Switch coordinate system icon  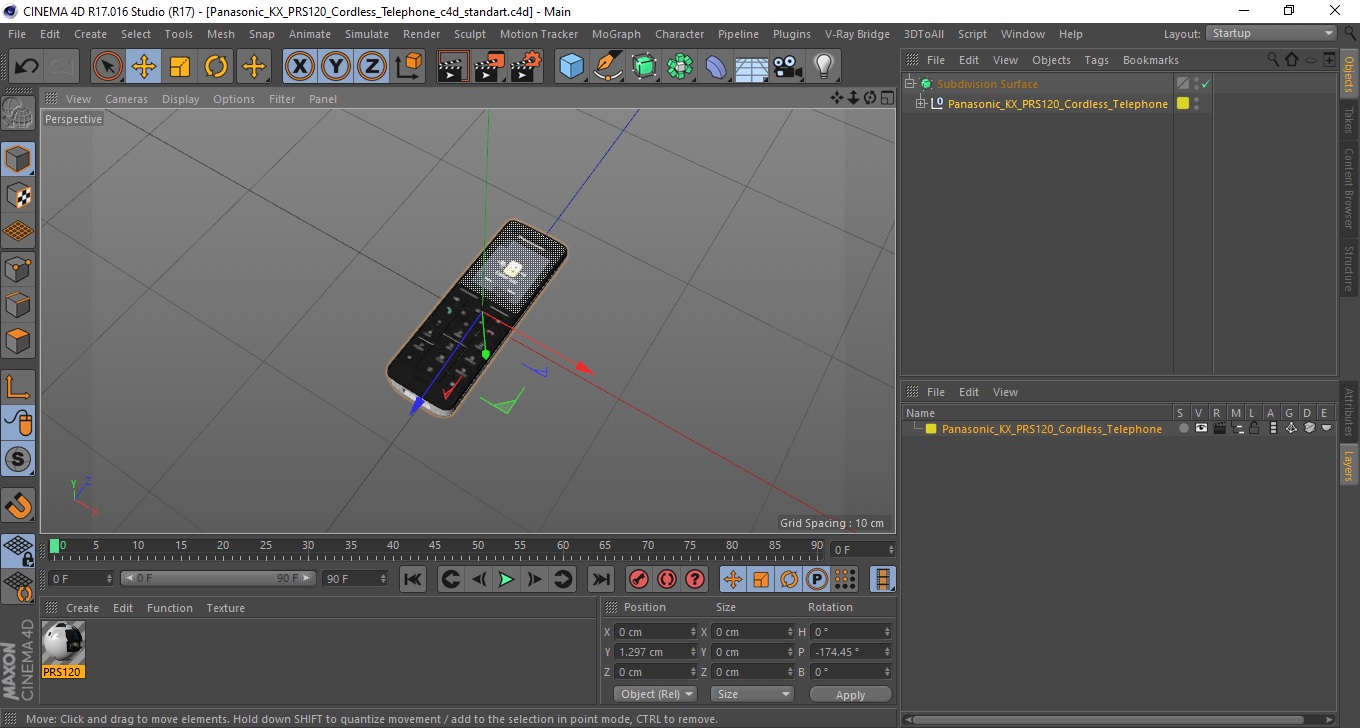point(408,67)
